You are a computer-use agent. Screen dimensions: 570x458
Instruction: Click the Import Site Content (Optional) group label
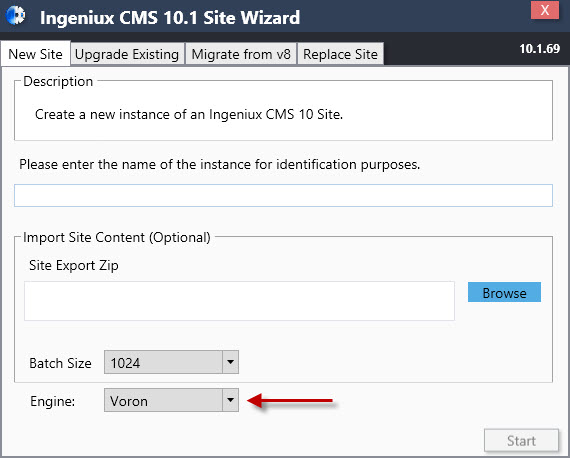point(117,237)
